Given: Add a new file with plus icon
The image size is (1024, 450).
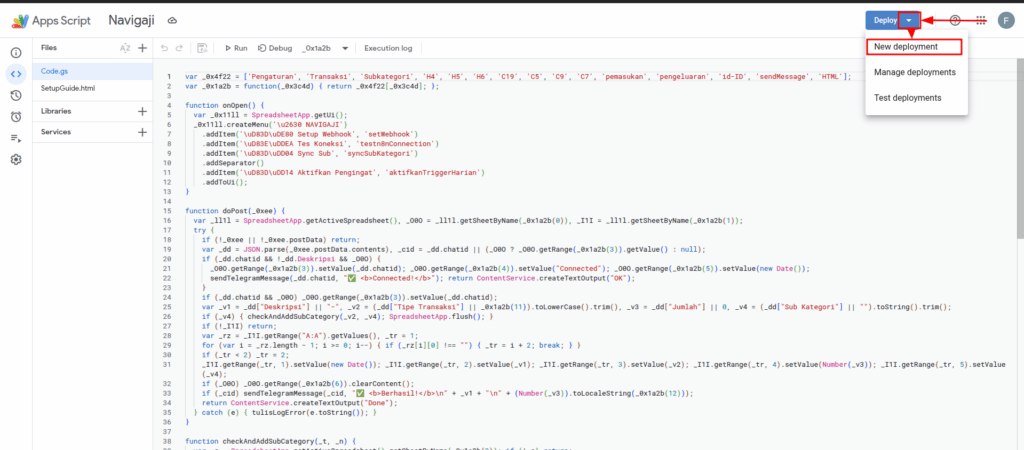Looking at the screenshot, I should [142, 48].
